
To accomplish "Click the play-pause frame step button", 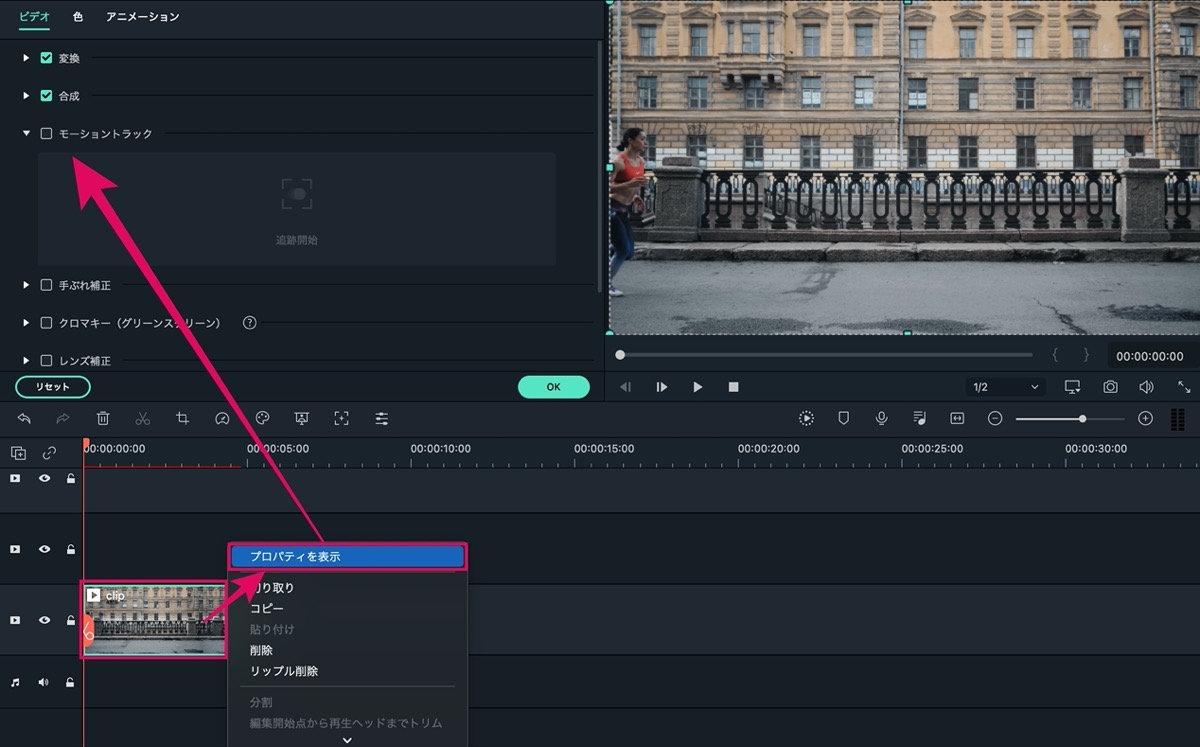I will (x=661, y=387).
